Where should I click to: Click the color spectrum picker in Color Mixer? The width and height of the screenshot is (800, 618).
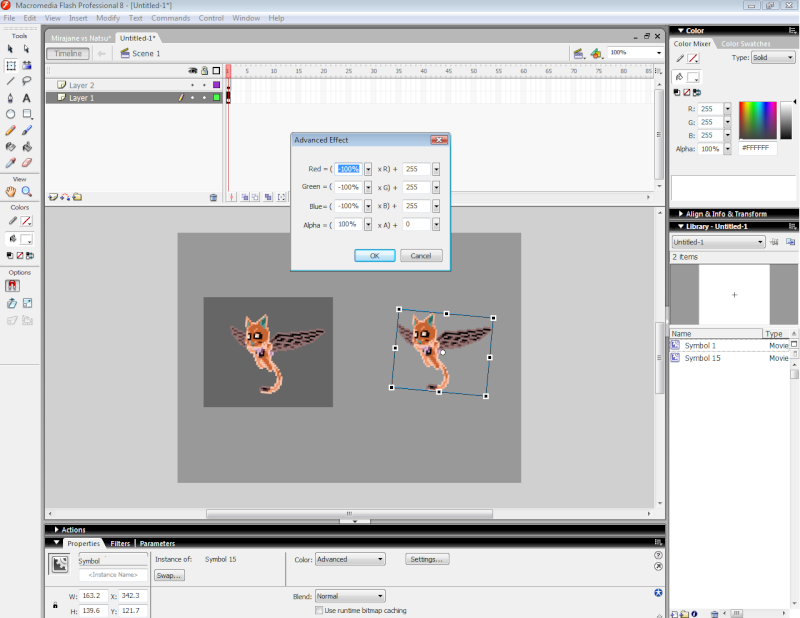(758, 120)
